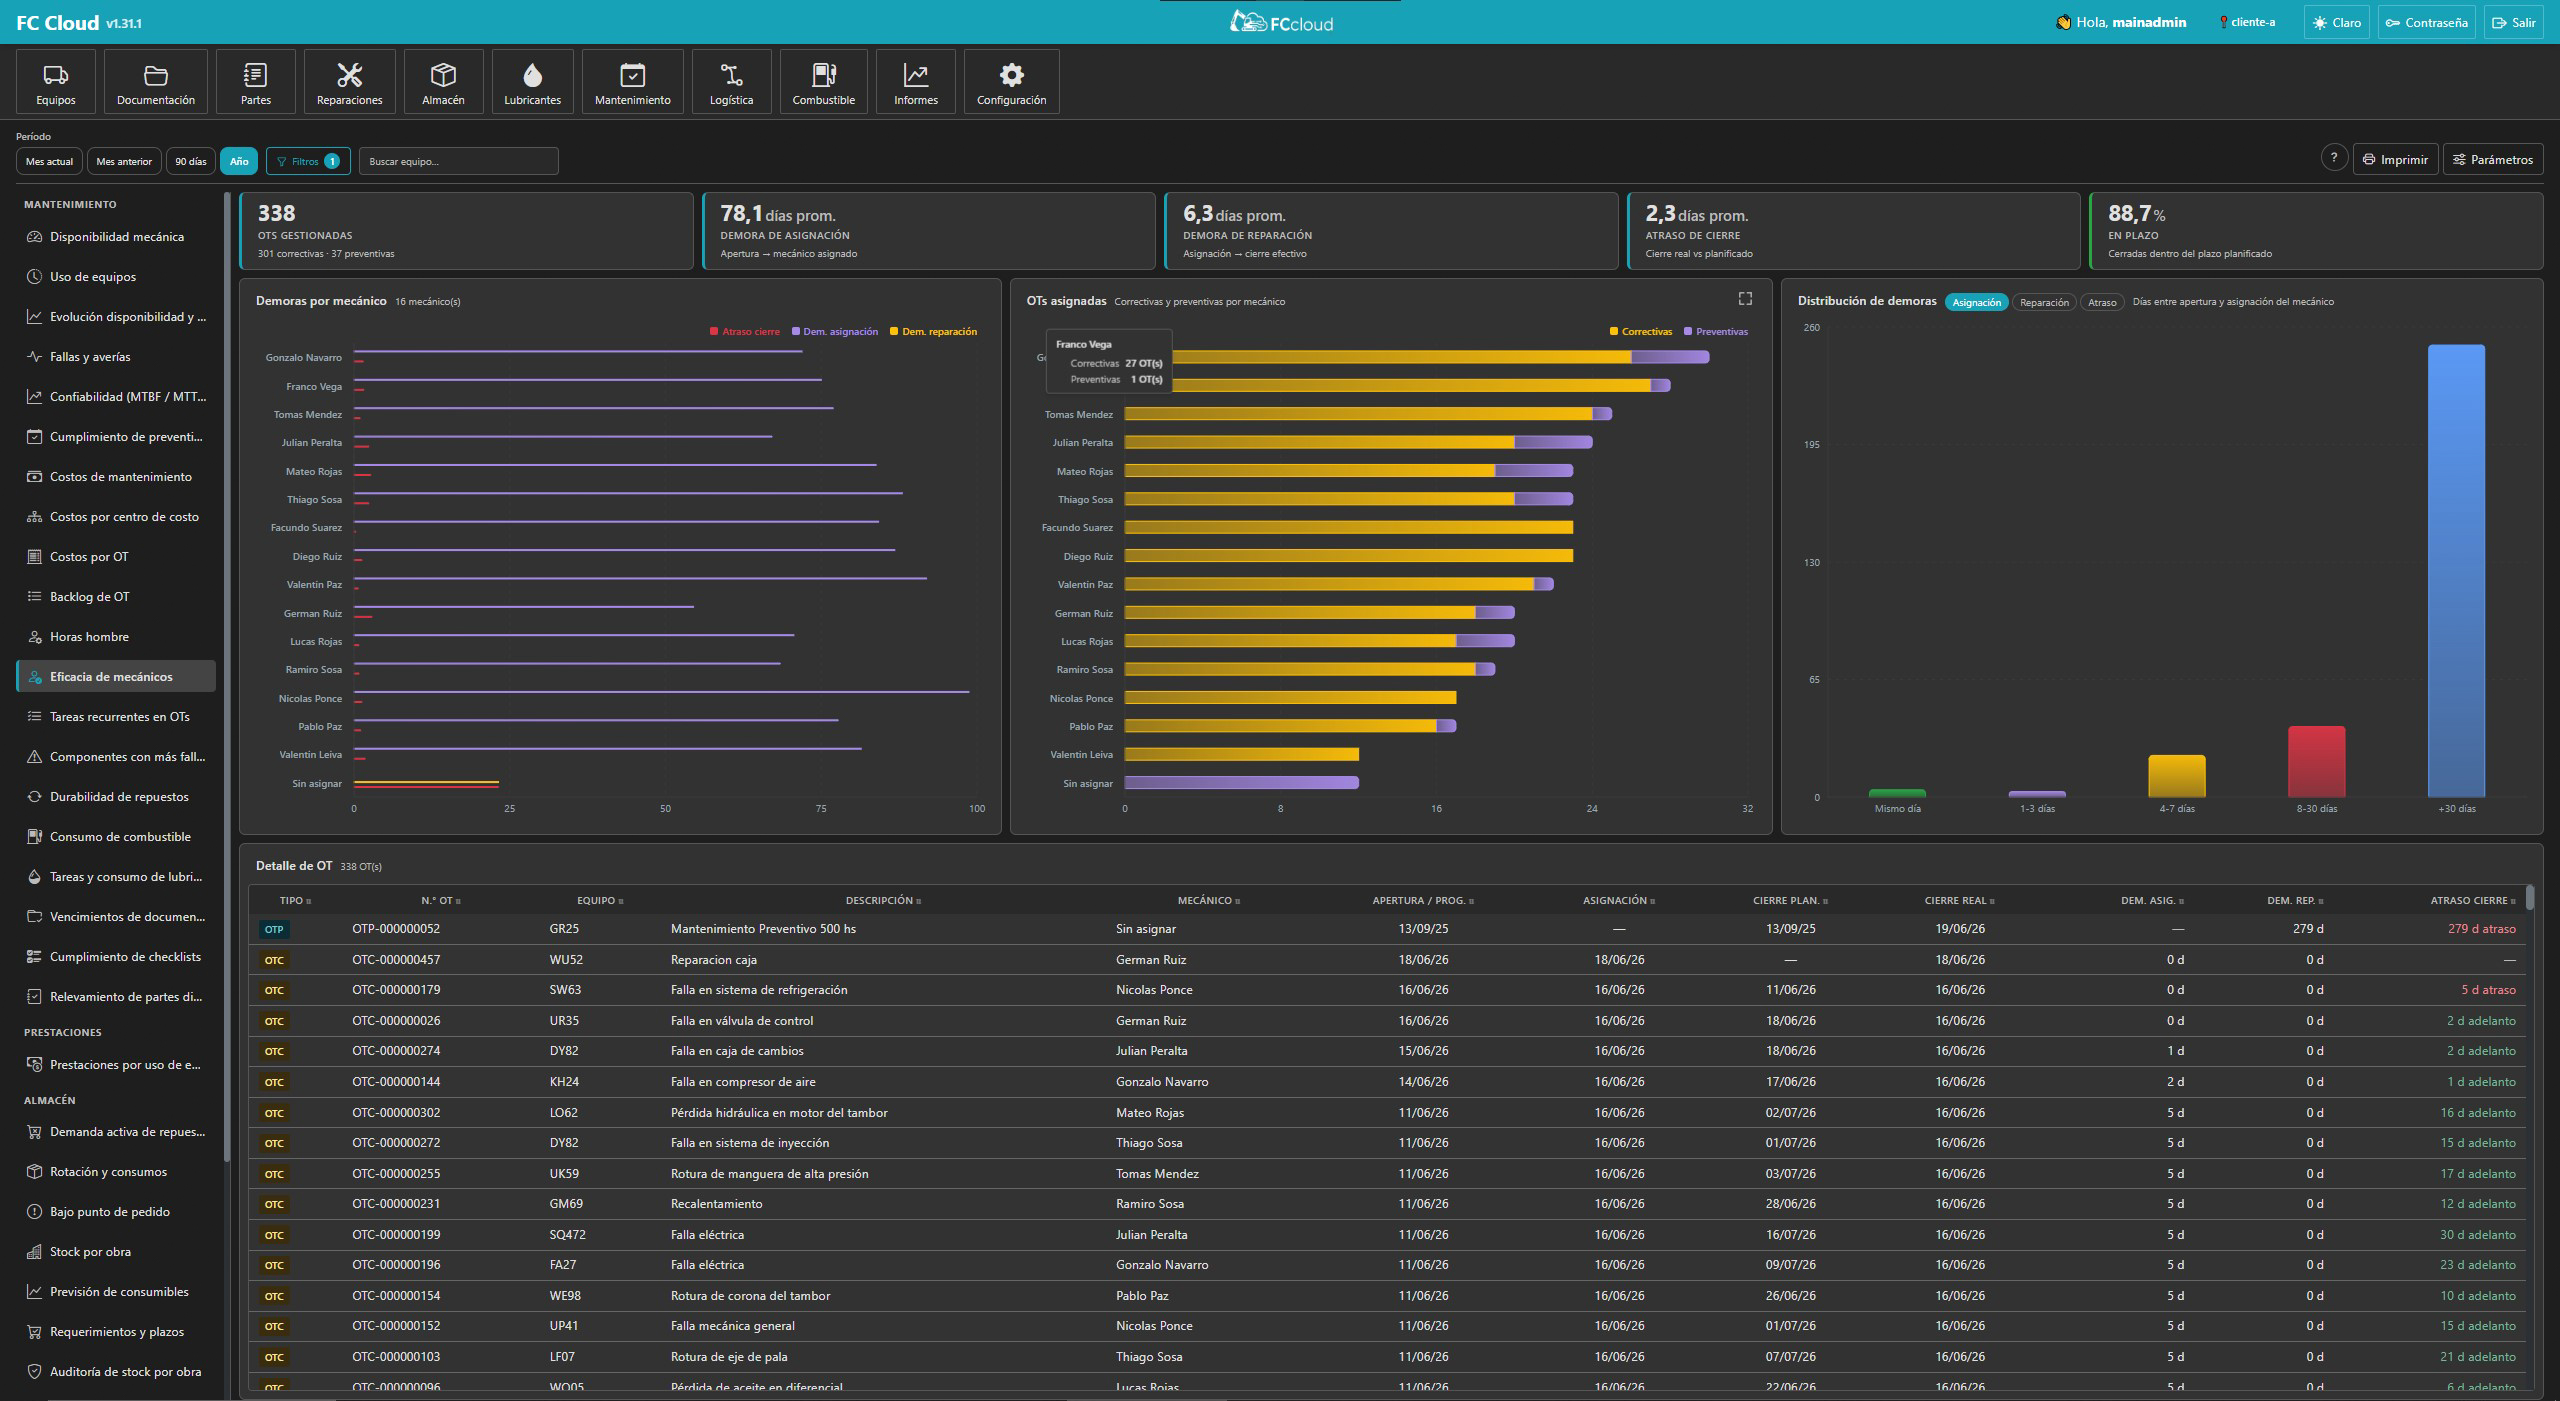Viewport: 2560px width, 1401px height.
Task: Click the help question mark icon
Action: (x=2333, y=158)
